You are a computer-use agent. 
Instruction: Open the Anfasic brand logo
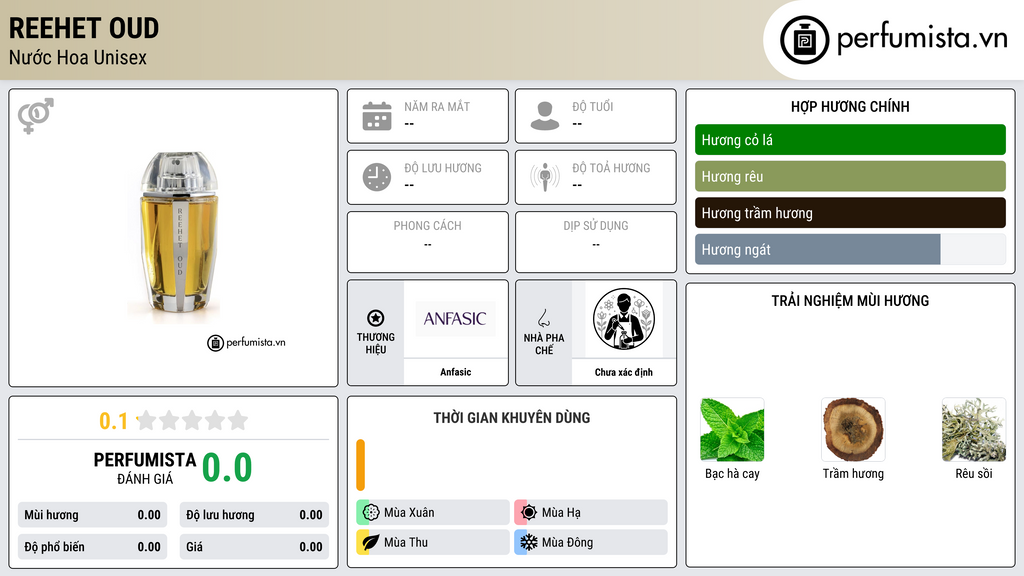(455, 319)
